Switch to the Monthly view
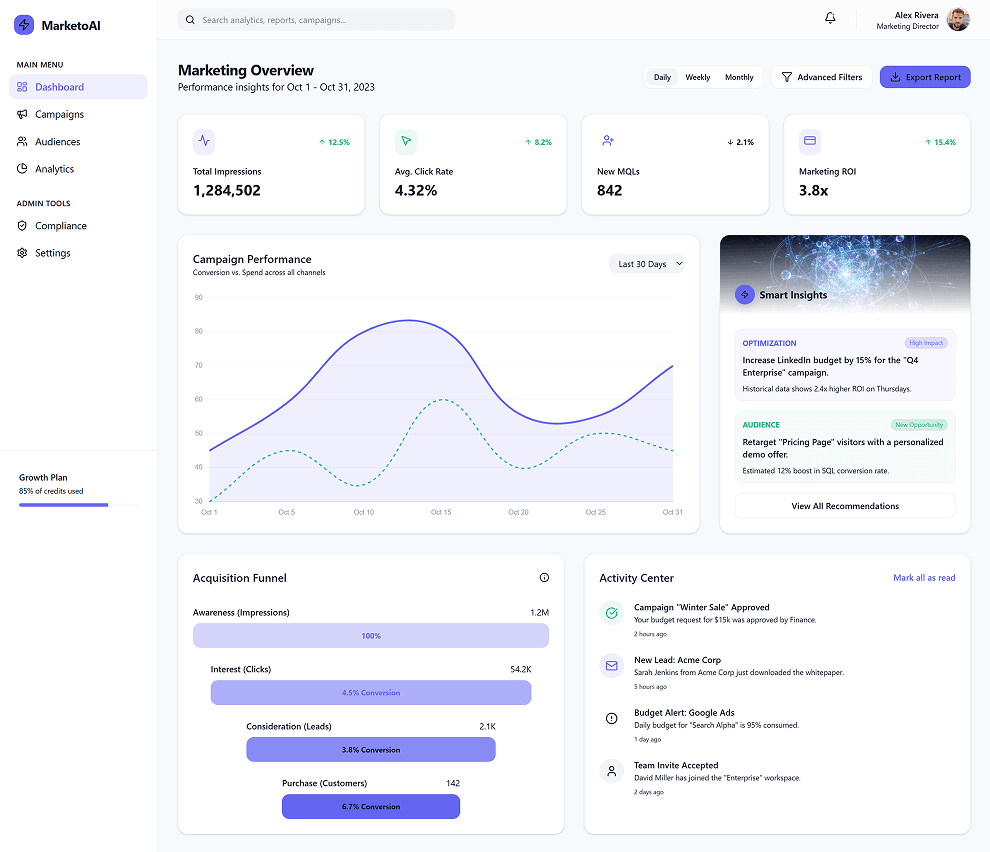The width and height of the screenshot is (990, 852). (739, 77)
